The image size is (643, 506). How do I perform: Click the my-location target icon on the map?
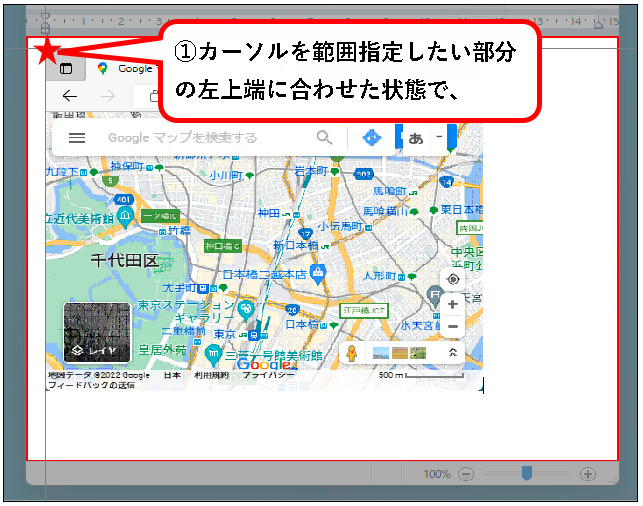(x=453, y=279)
